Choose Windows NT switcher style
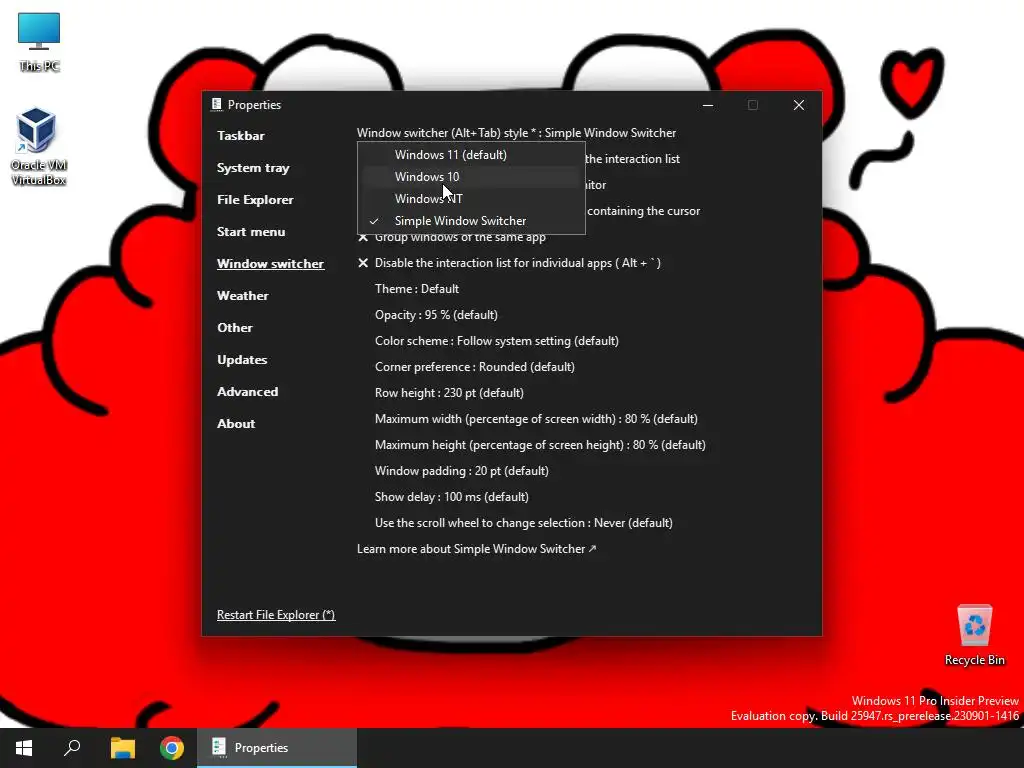 [471, 199]
